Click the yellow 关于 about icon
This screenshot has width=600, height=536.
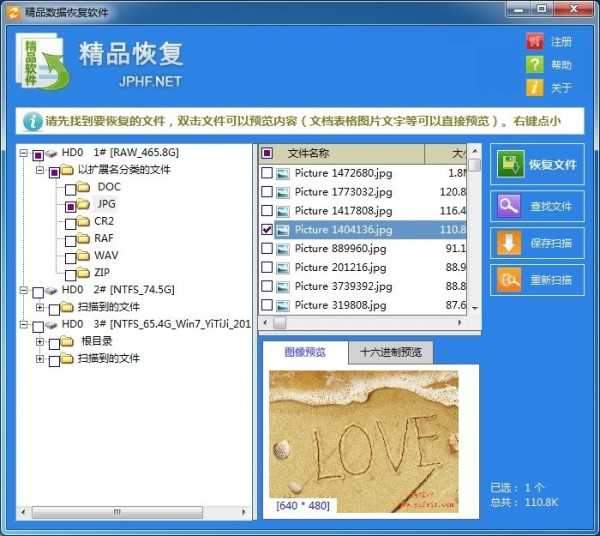pyautogui.click(x=535, y=88)
